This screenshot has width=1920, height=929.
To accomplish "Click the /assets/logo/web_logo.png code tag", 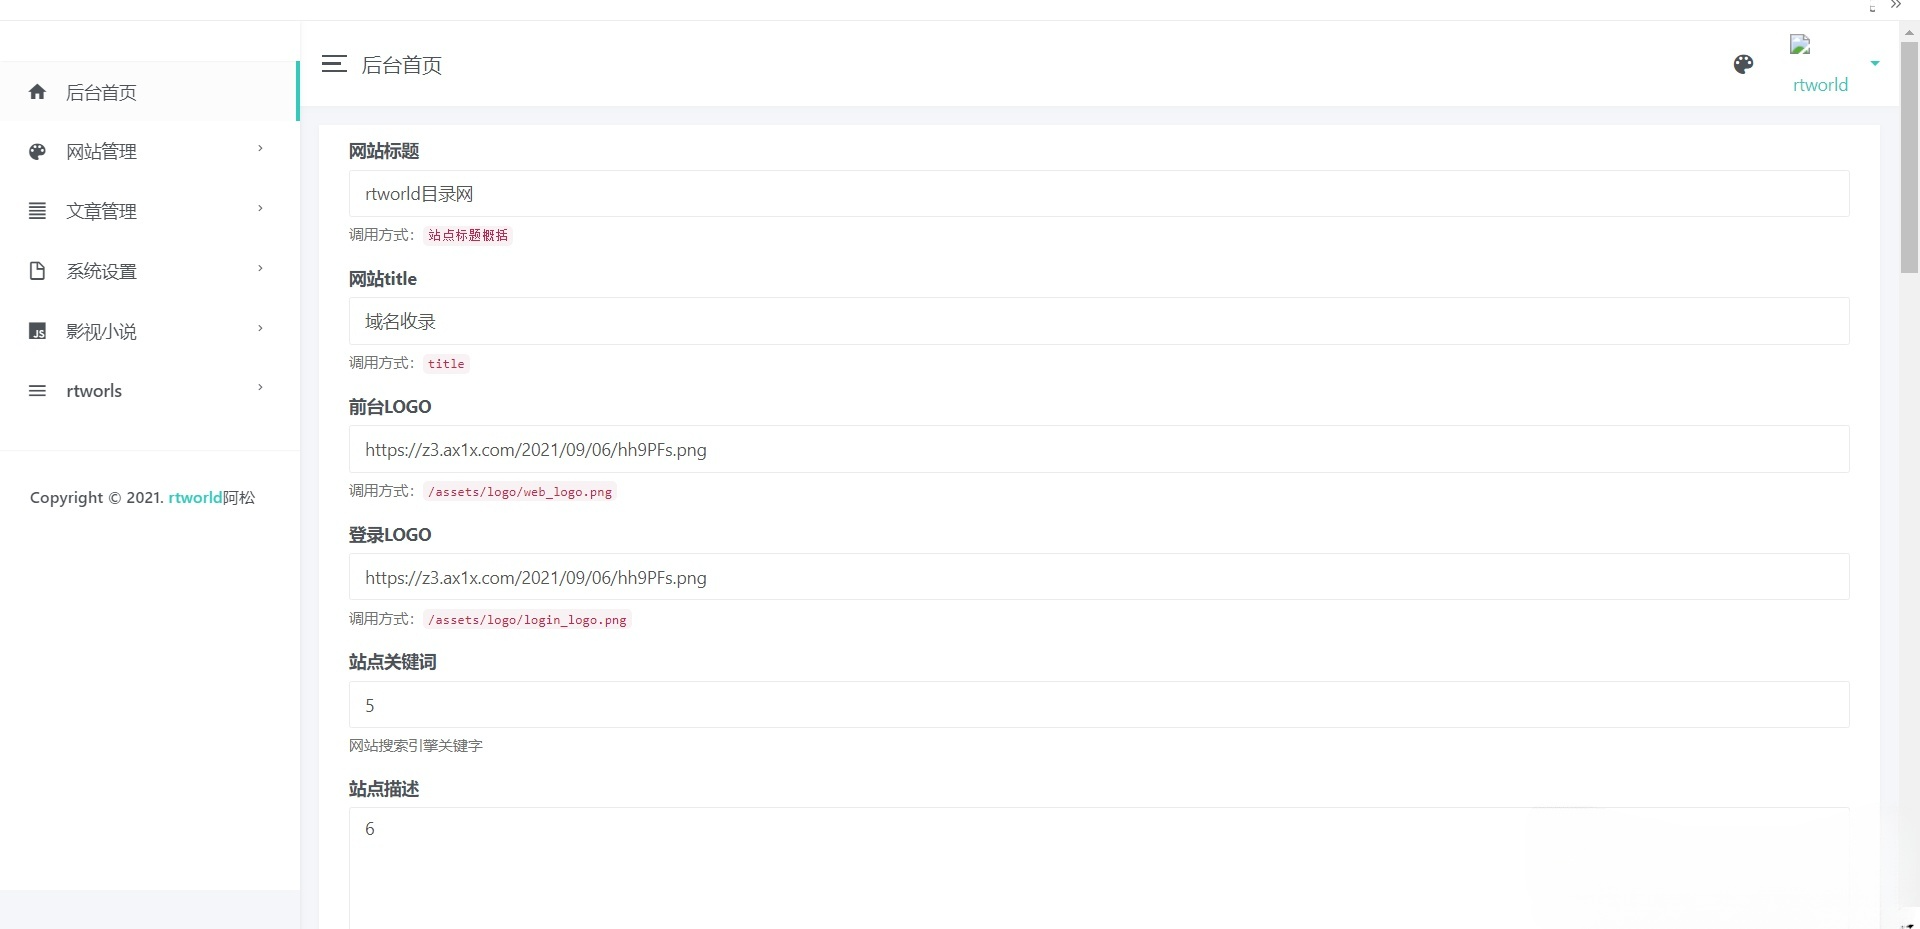I will [520, 491].
